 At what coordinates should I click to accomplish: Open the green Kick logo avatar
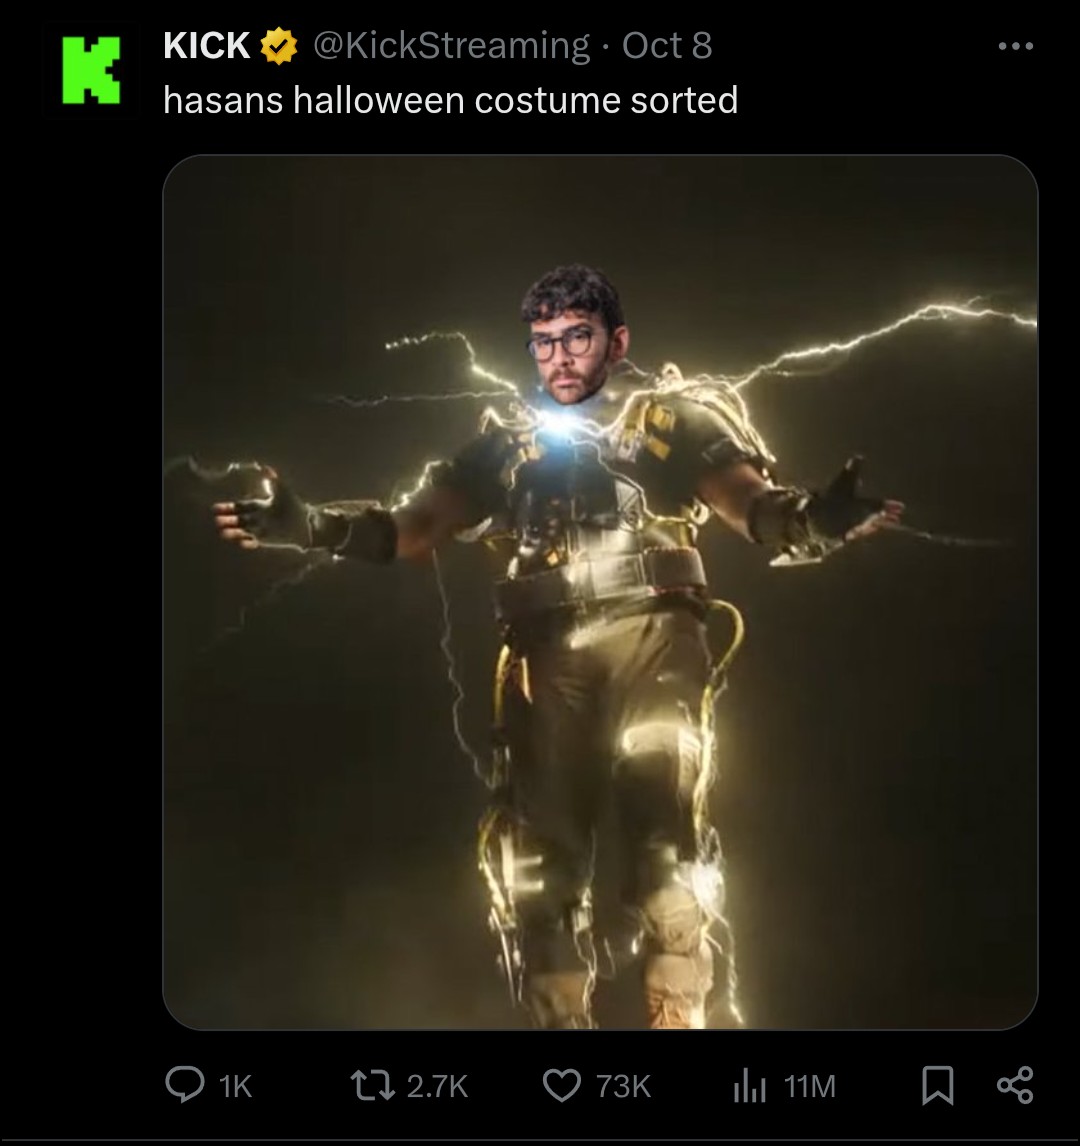tap(91, 70)
